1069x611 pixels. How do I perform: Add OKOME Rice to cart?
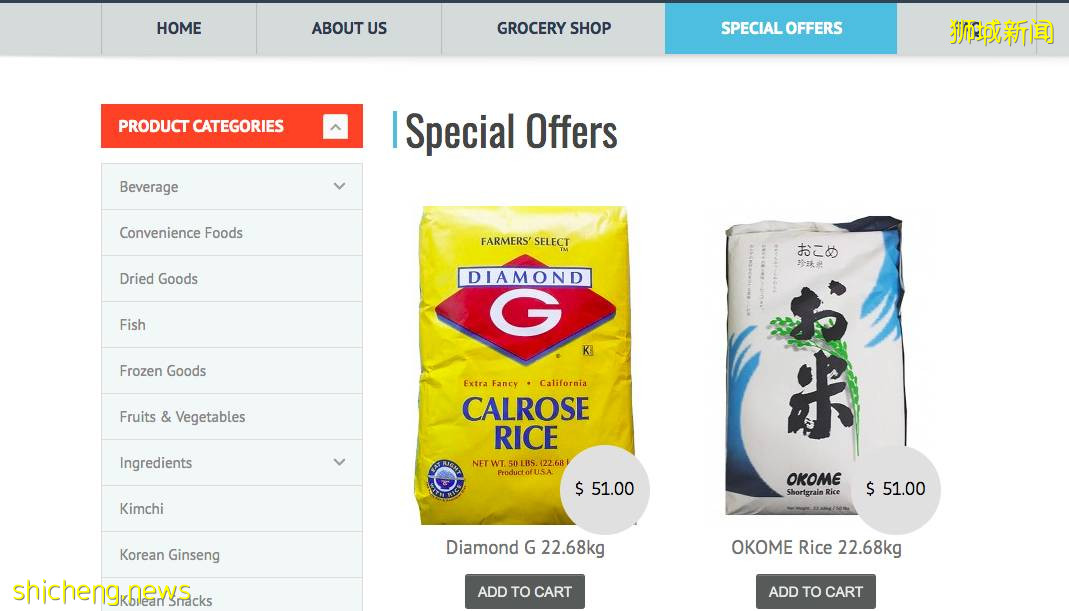[x=815, y=591]
